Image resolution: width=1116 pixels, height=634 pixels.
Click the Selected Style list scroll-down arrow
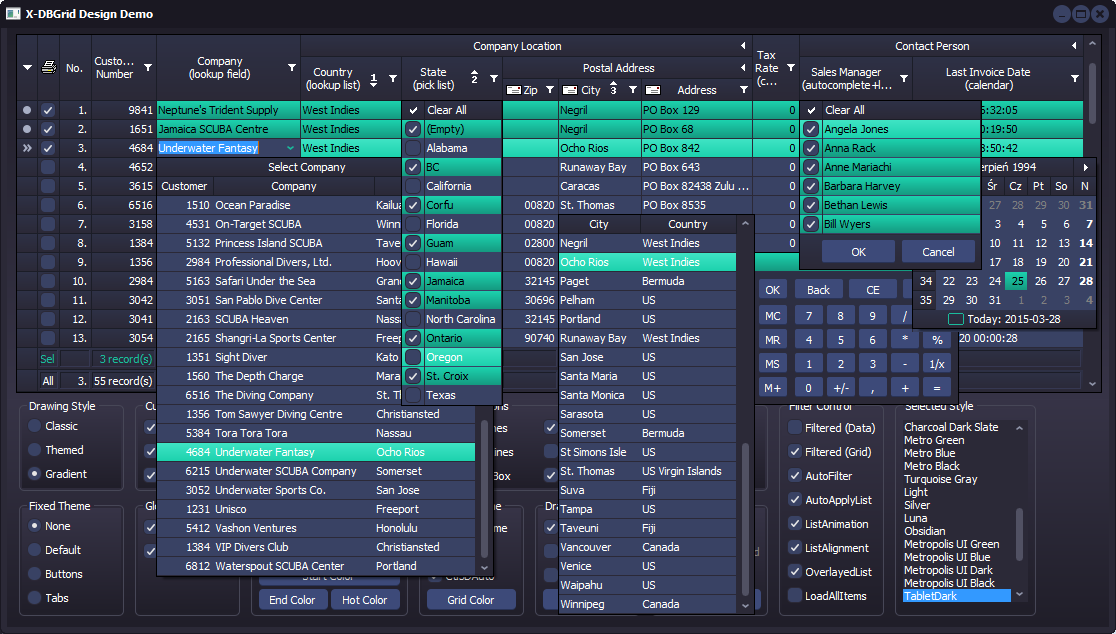[x=1019, y=594]
